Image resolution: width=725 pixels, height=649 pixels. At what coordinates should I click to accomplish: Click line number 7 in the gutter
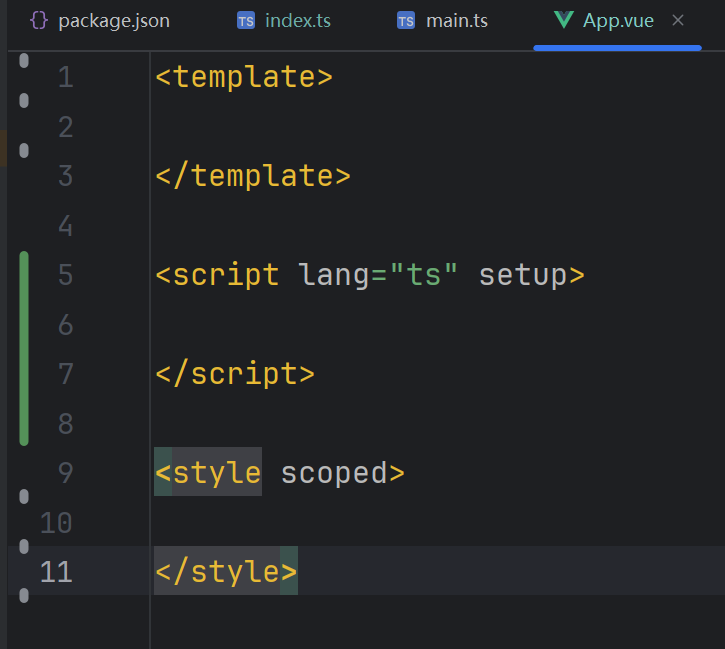click(66, 374)
